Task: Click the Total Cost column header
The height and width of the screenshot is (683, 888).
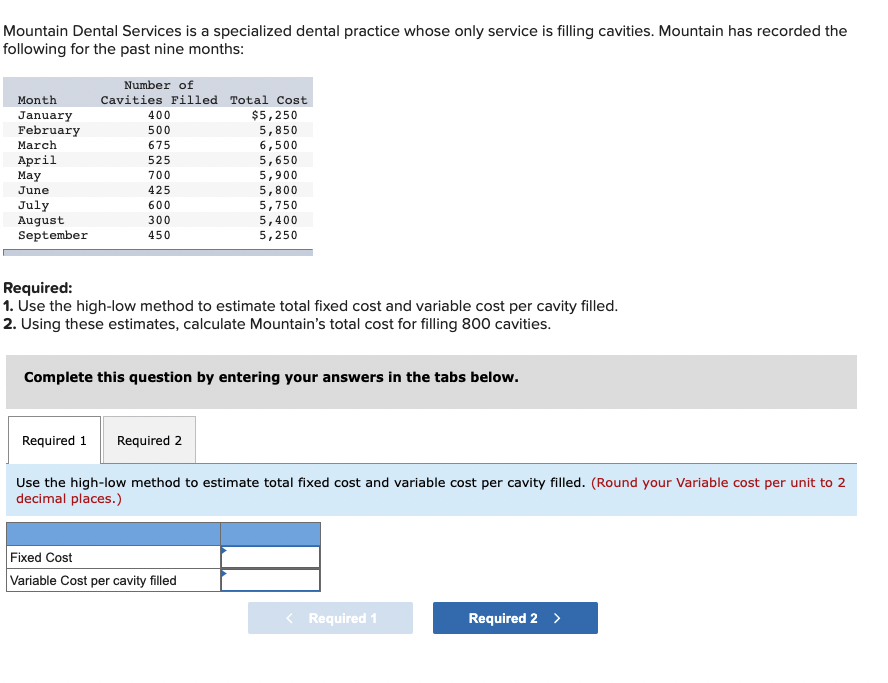Action: point(270,99)
